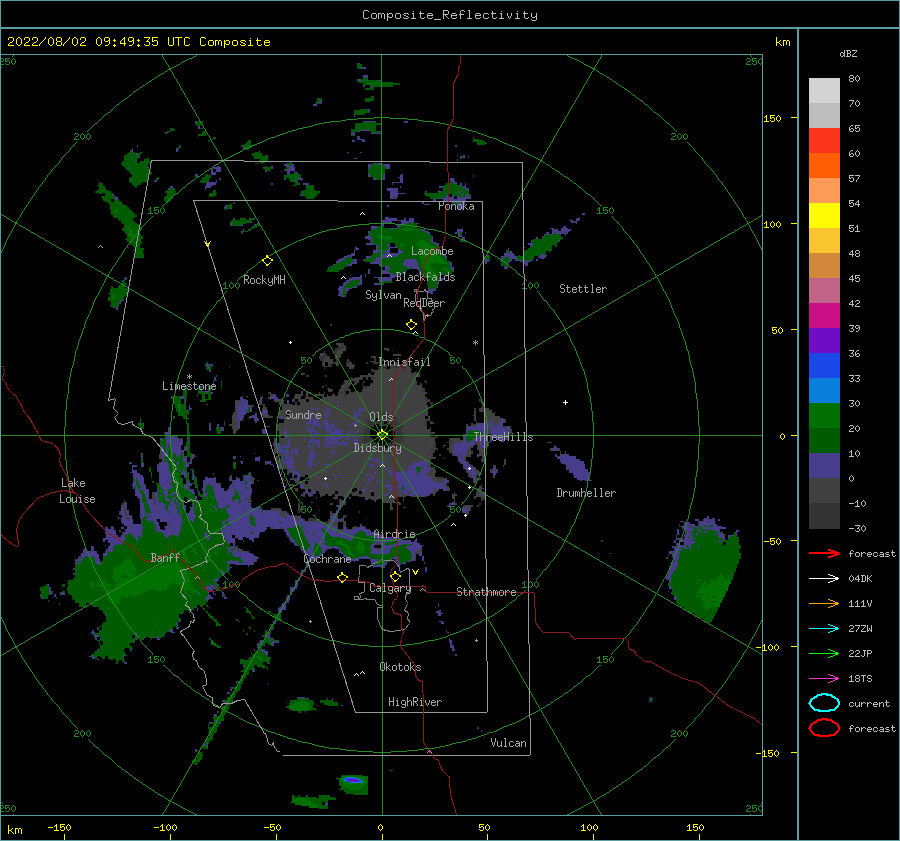Select yellow diamond marker below RedDeer
Viewport: 900px width, 841px height.
[x=411, y=325]
